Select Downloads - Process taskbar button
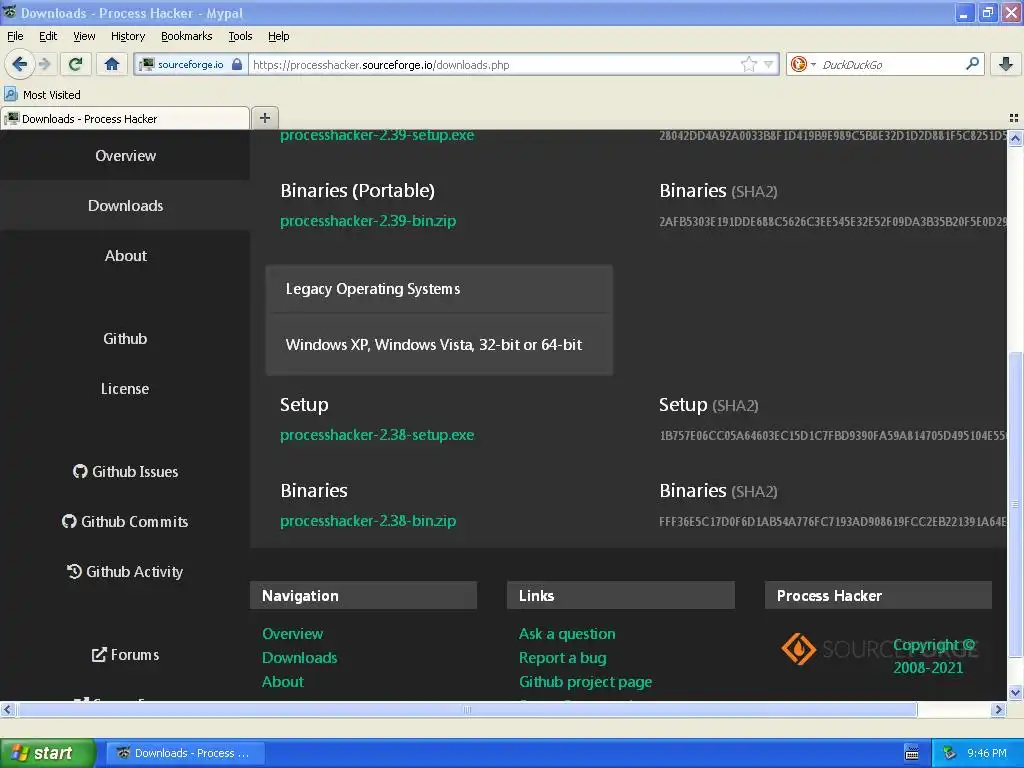The width and height of the screenshot is (1024, 768). click(x=185, y=753)
